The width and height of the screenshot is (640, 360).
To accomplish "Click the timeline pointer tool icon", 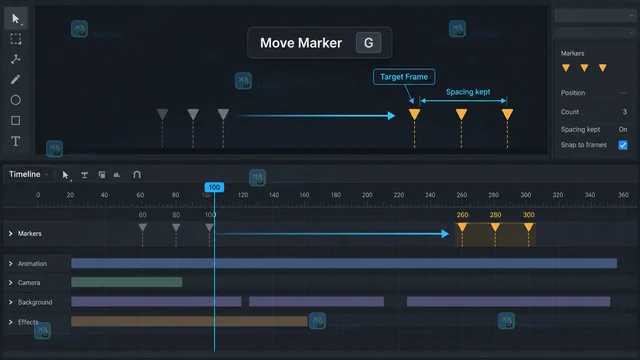I will click(65, 175).
